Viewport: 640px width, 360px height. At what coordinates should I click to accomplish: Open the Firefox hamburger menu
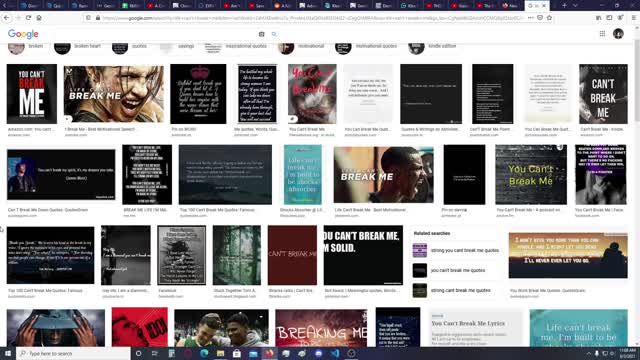(633, 18)
